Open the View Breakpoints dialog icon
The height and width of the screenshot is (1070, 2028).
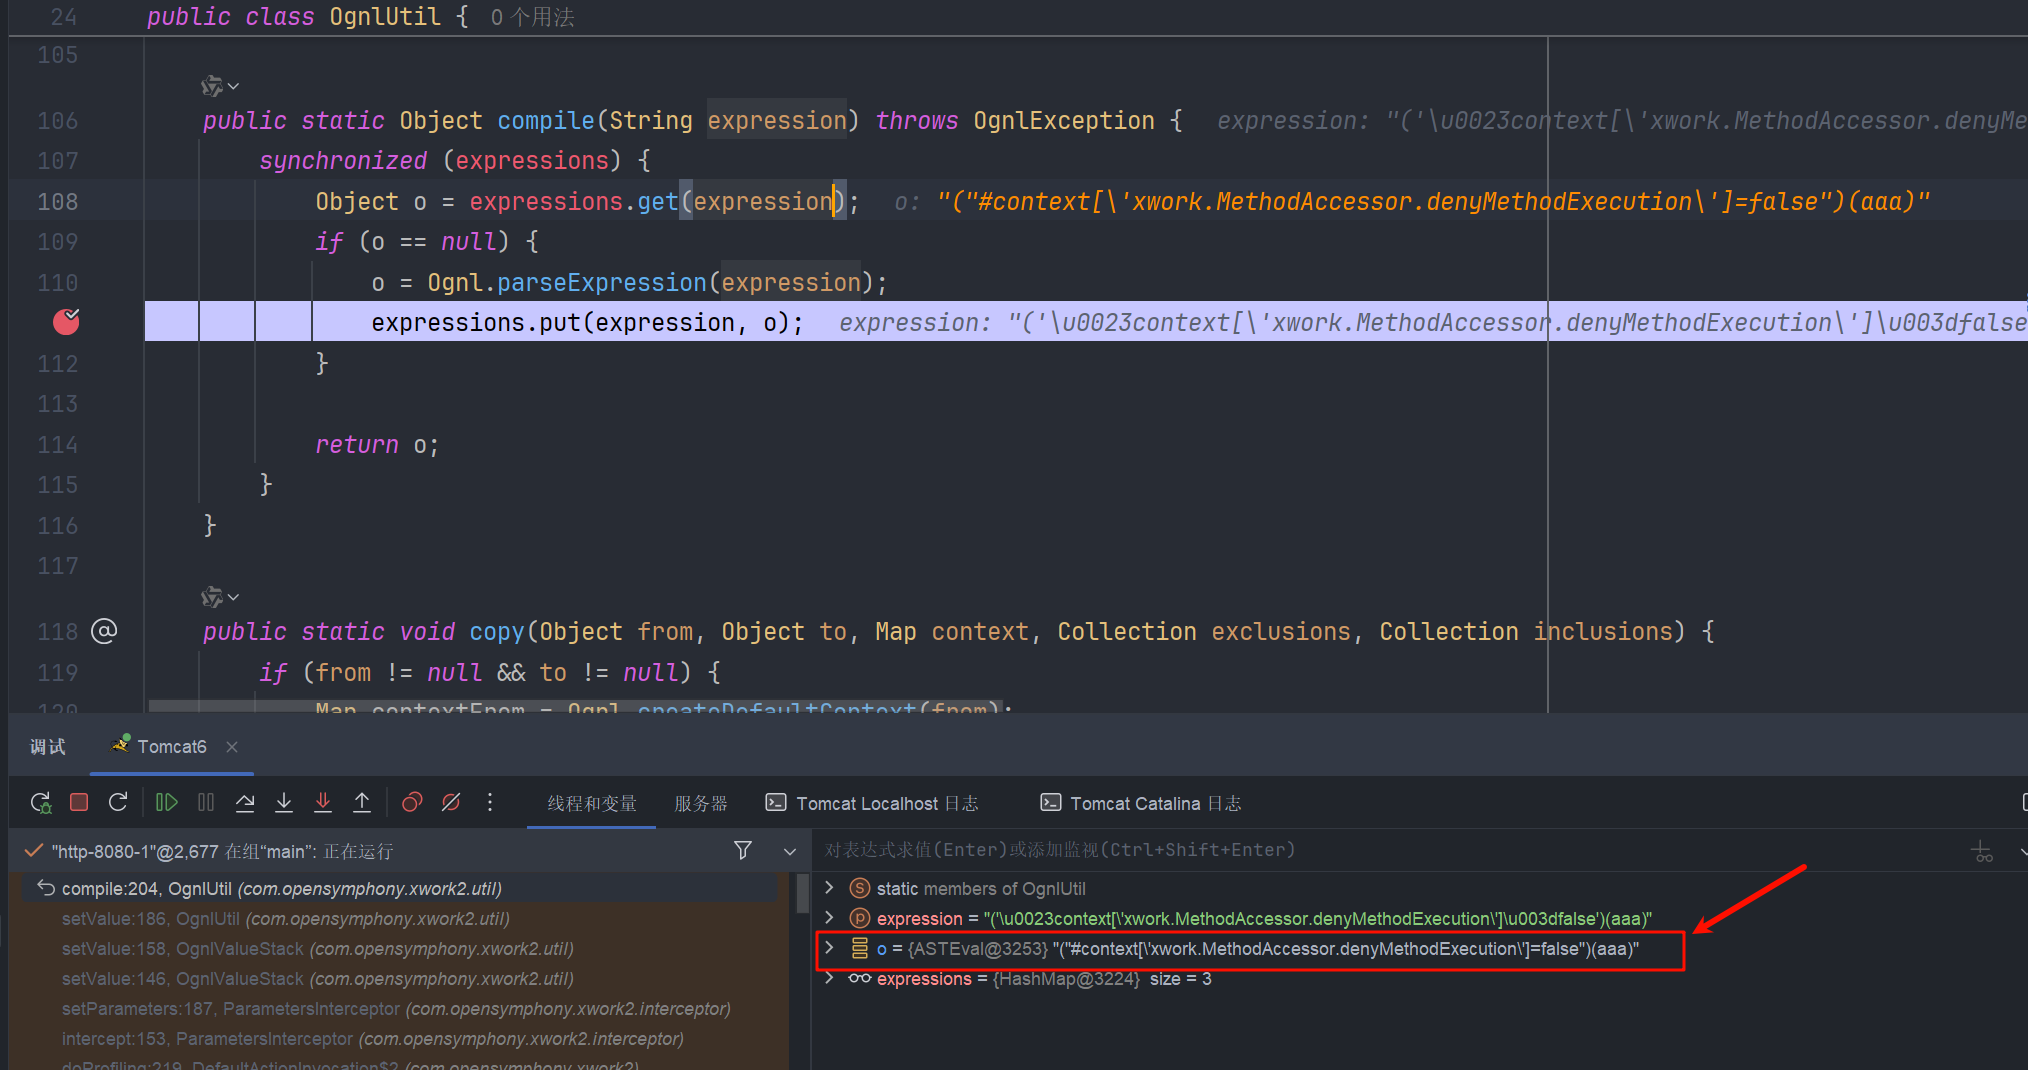tap(412, 802)
